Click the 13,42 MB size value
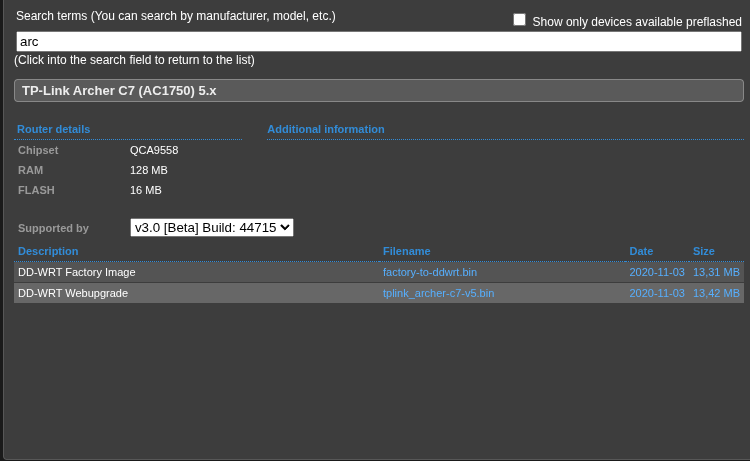 pos(716,293)
